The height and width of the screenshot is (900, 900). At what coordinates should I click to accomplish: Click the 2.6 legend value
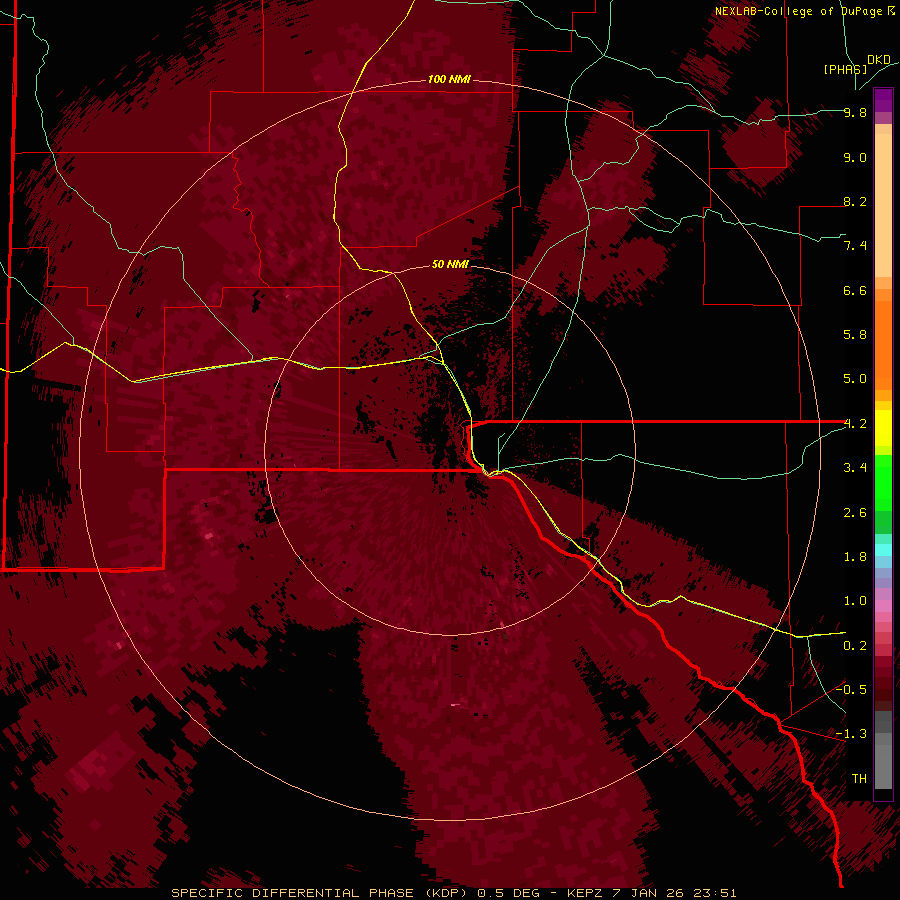pos(855,513)
